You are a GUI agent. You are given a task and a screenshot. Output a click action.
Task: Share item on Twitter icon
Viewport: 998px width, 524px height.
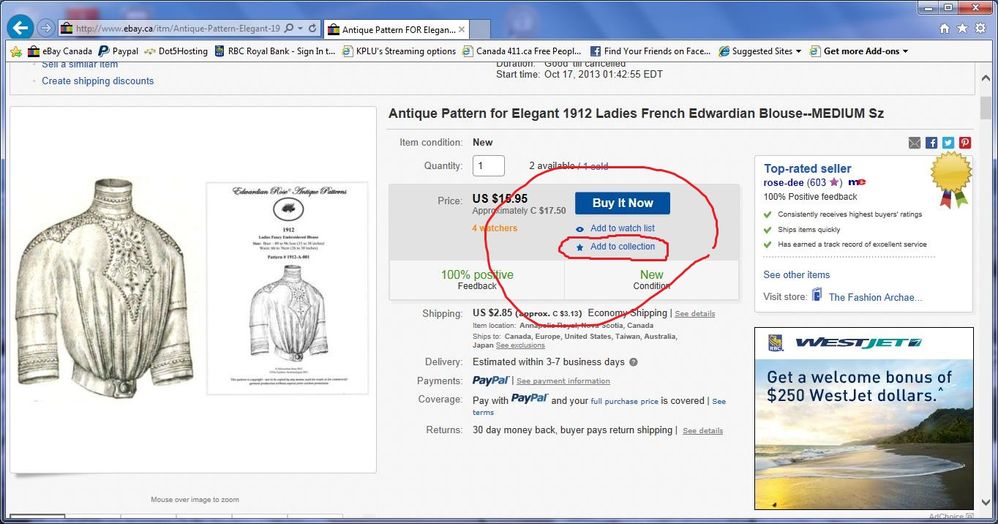coord(948,143)
